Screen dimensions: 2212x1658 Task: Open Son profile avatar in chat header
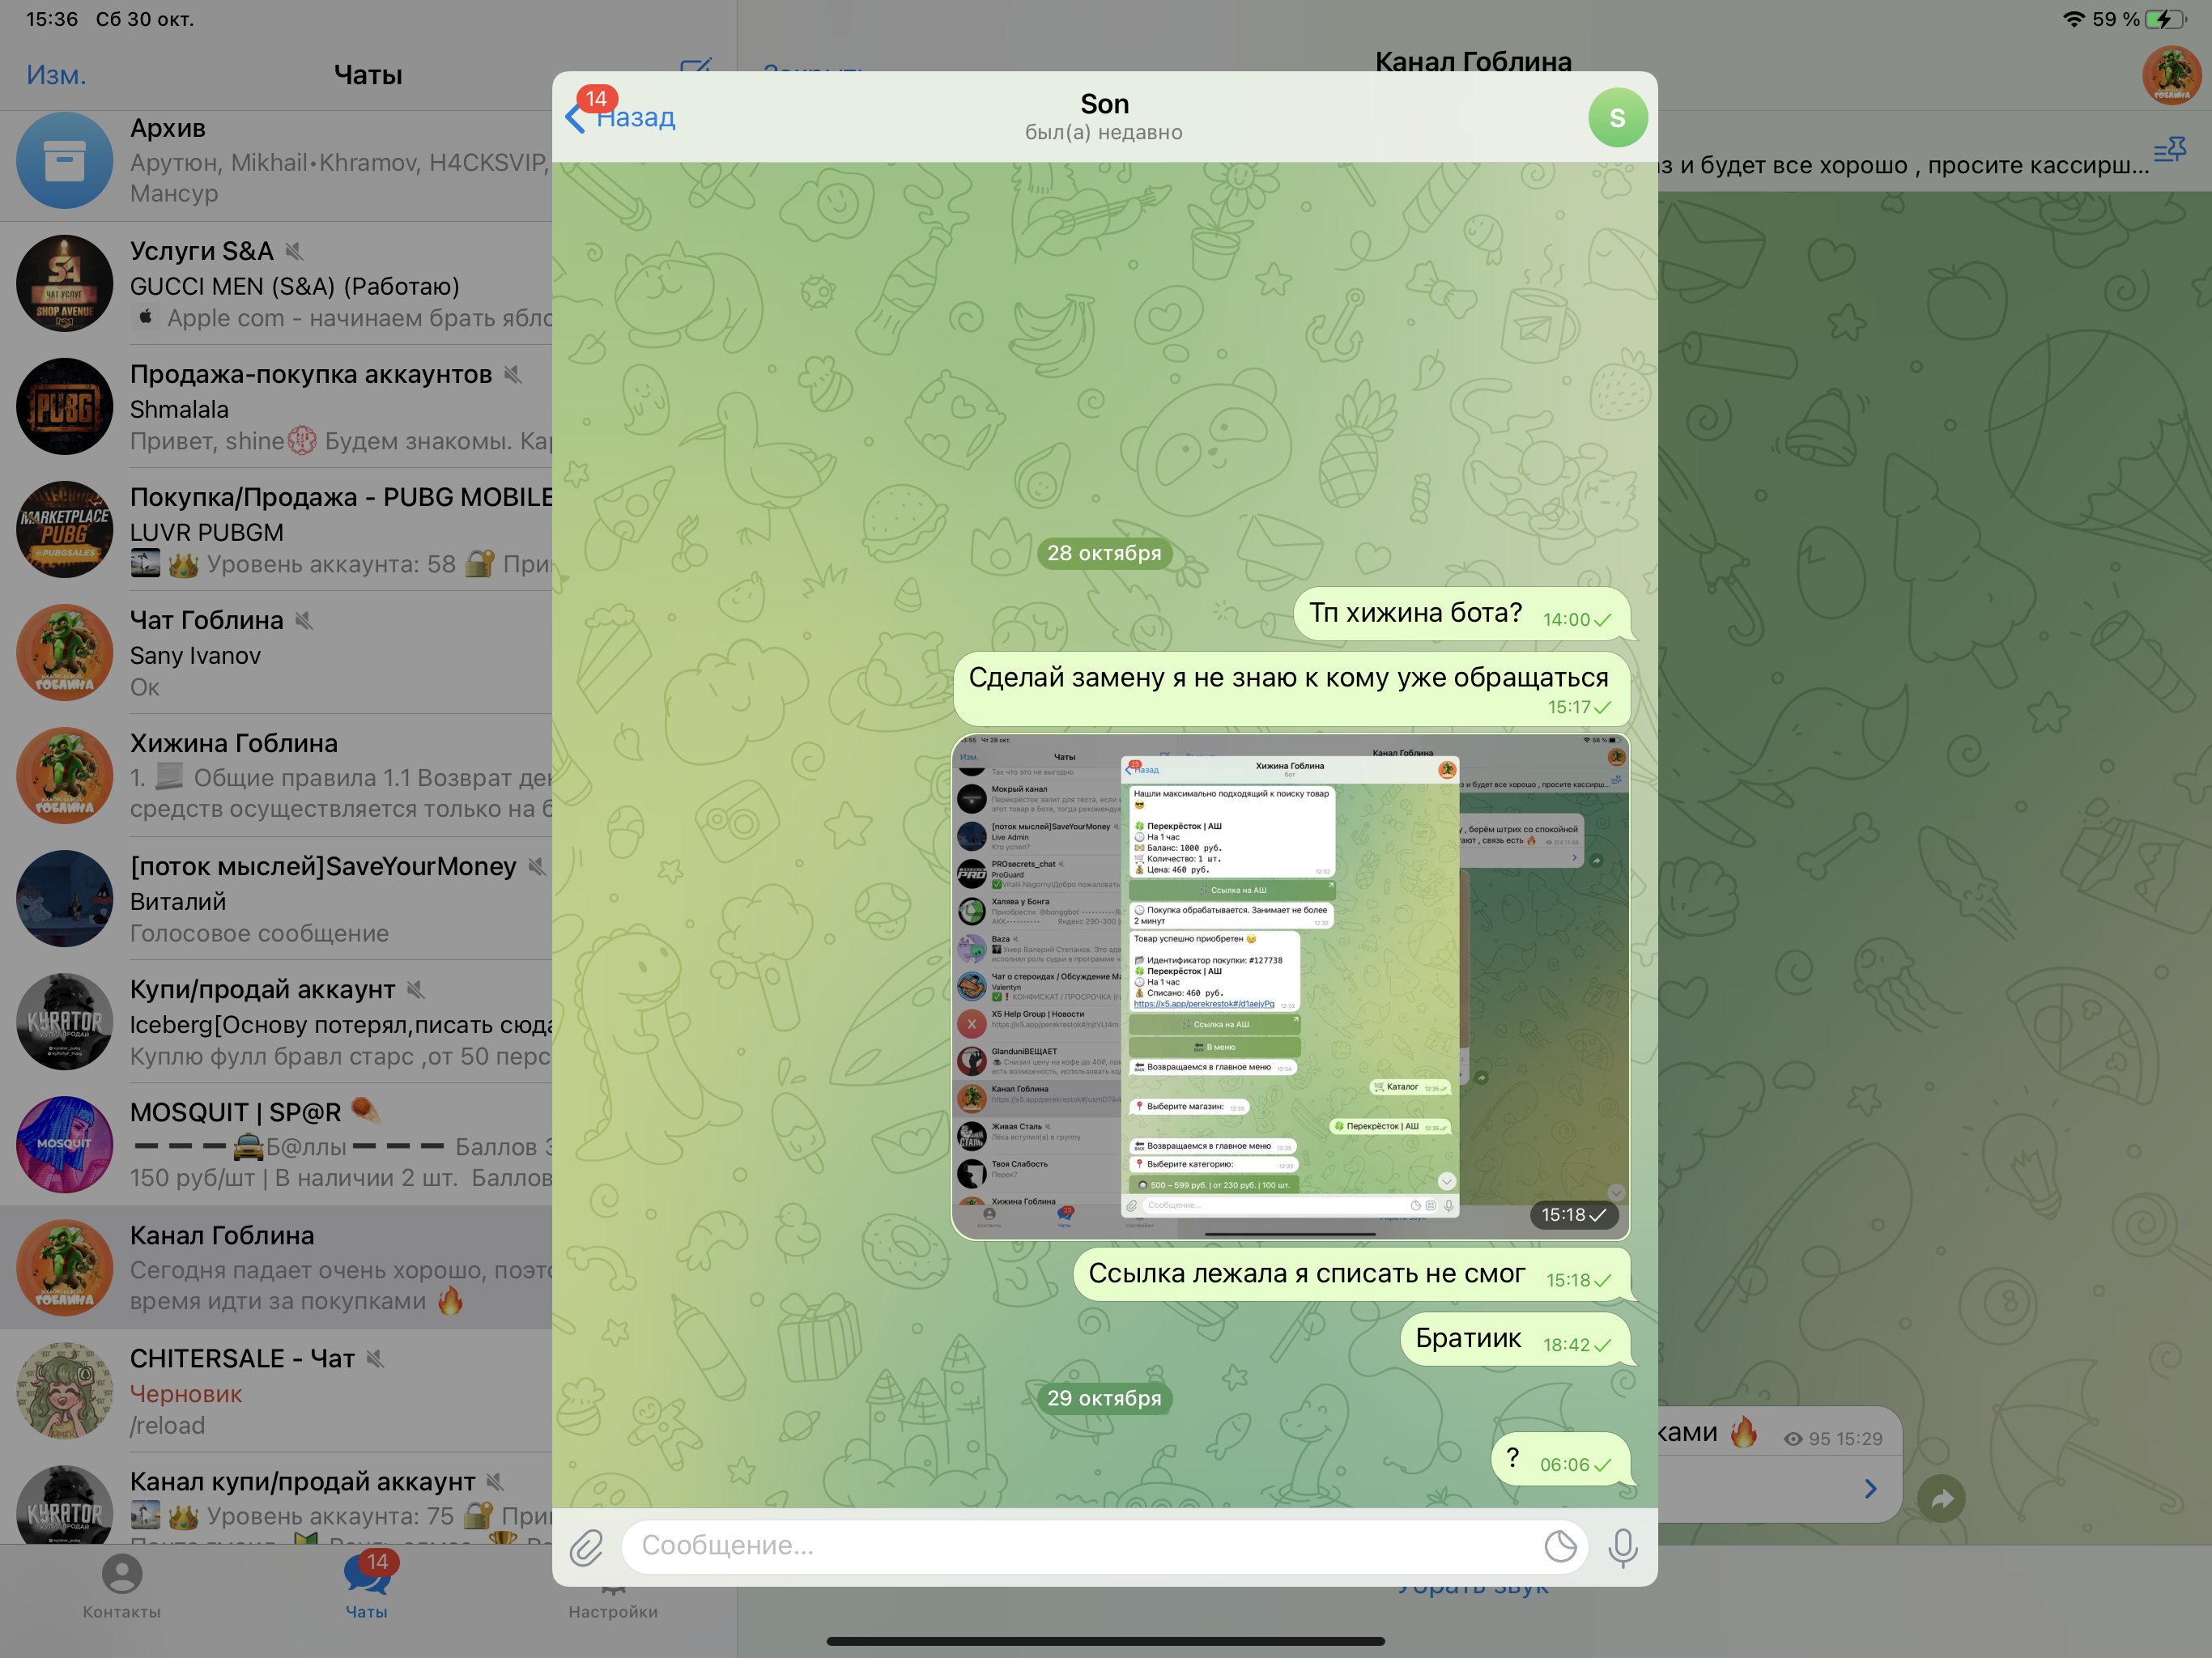pos(1617,117)
